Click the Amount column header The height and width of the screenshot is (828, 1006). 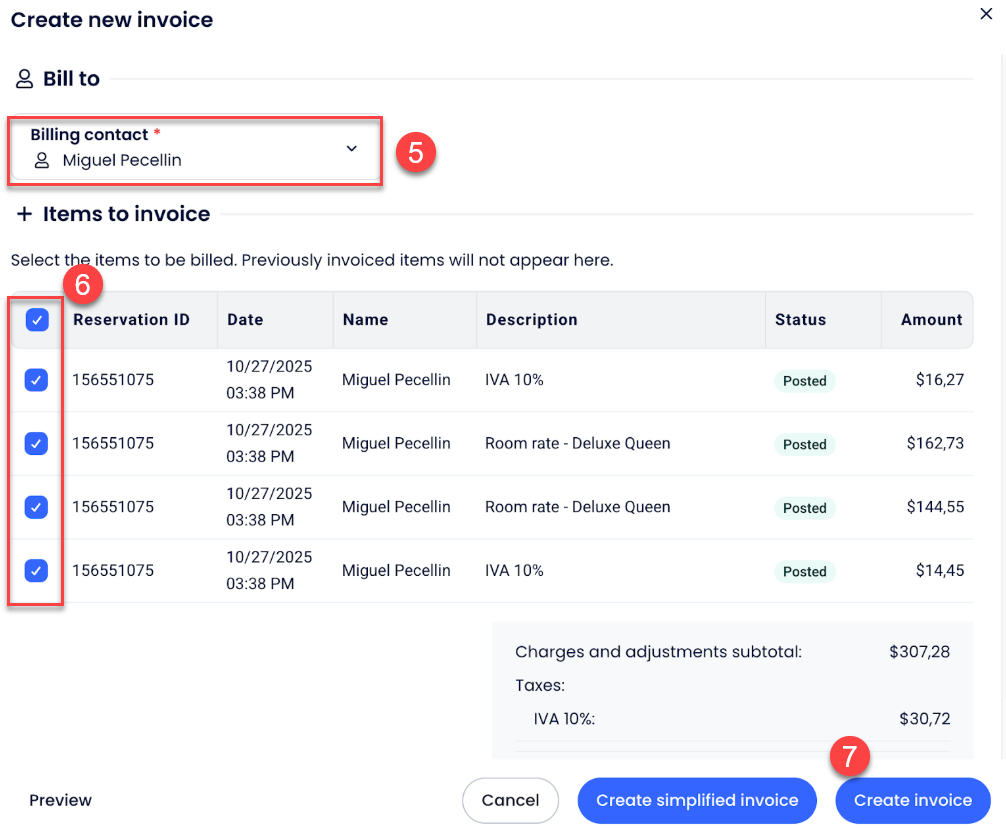tap(930, 320)
